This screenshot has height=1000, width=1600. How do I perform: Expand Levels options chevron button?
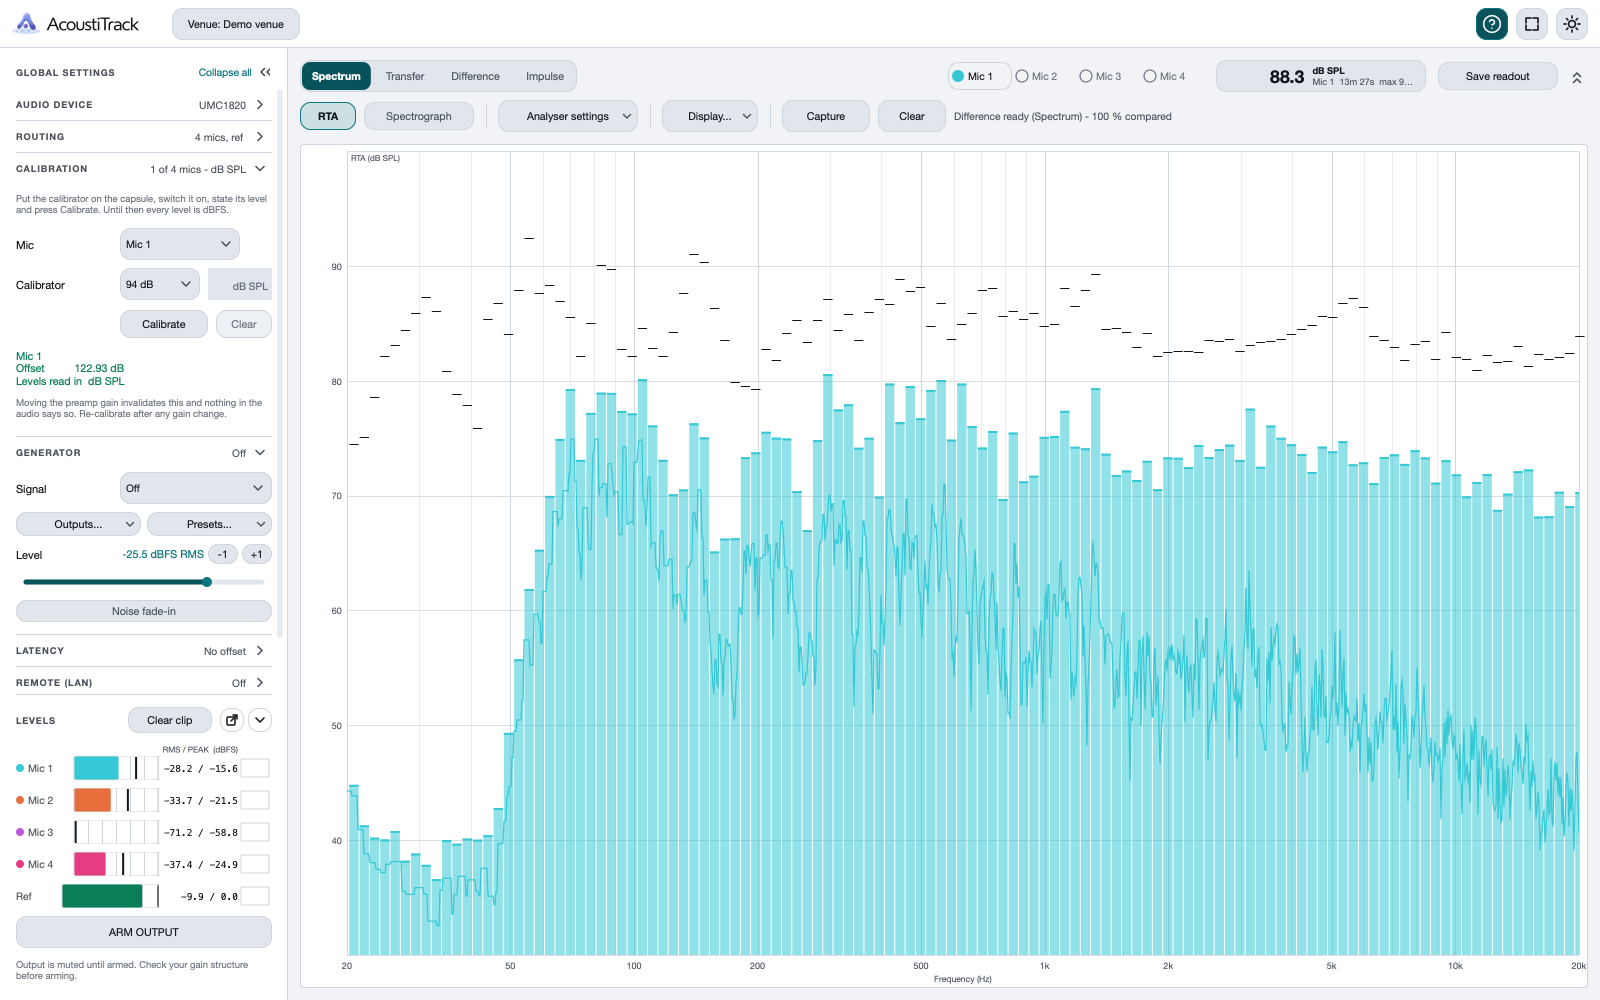[x=260, y=720]
